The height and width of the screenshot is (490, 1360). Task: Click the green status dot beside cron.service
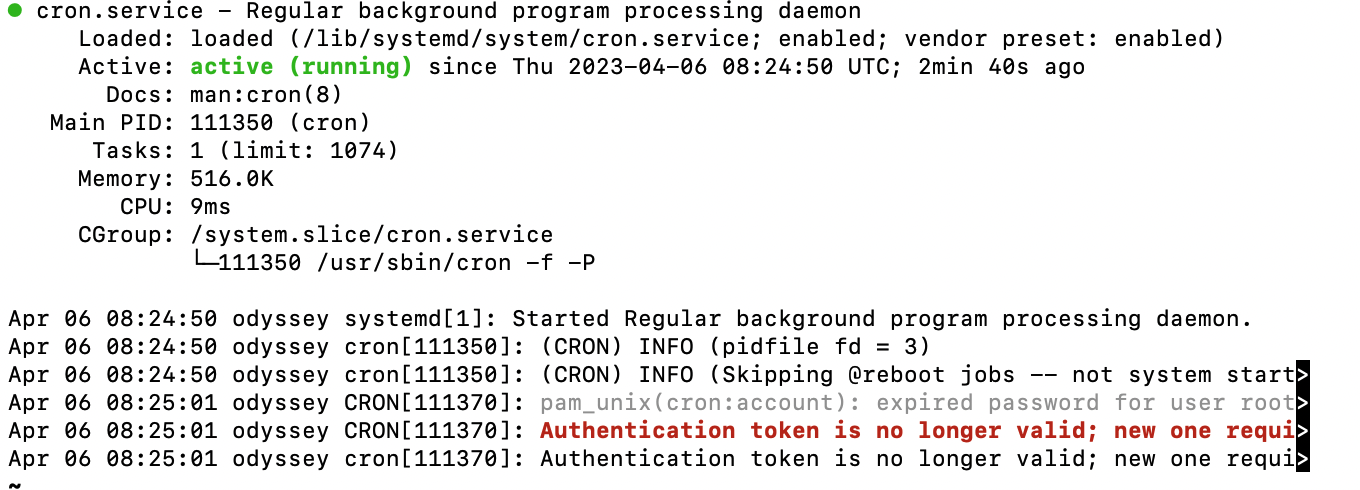pyautogui.click(x=15, y=11)
